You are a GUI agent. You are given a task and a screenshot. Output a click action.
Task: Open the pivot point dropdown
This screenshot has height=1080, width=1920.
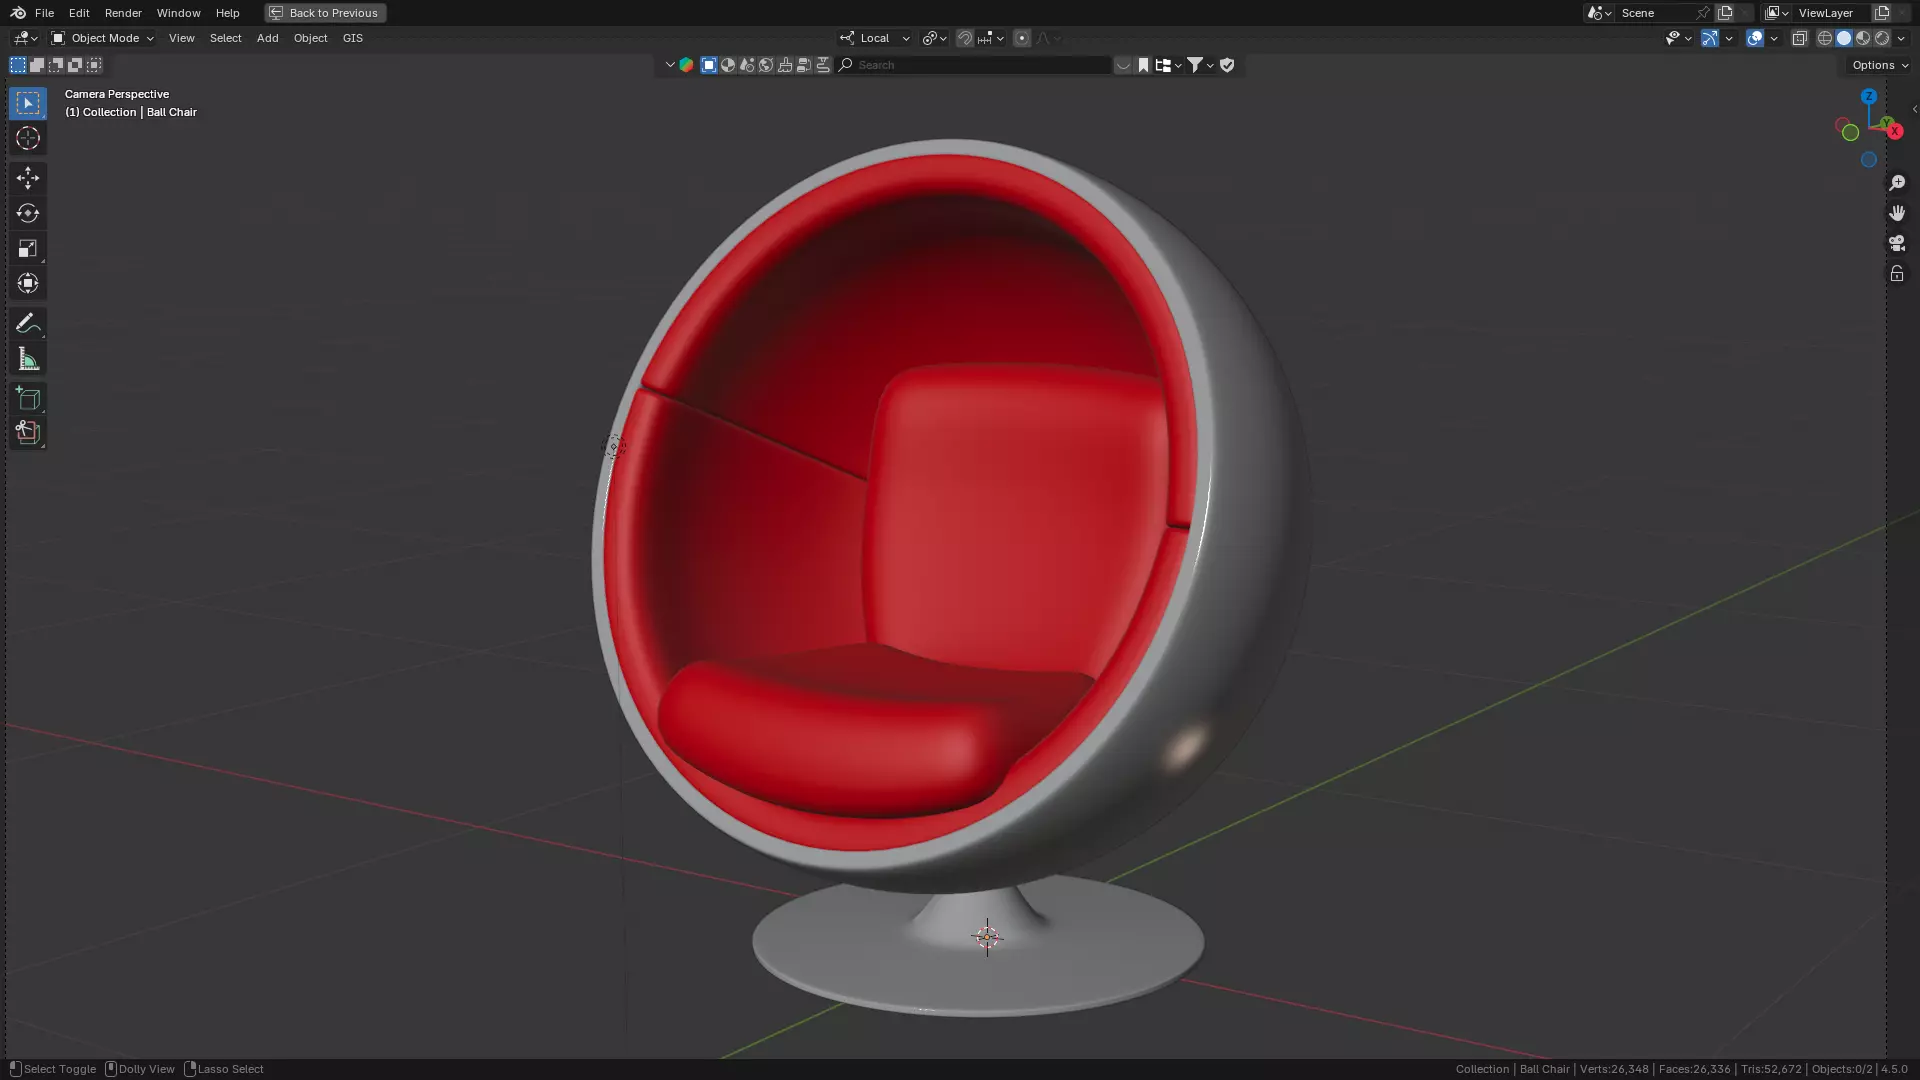pyautogui.click(x=934, y=38)
